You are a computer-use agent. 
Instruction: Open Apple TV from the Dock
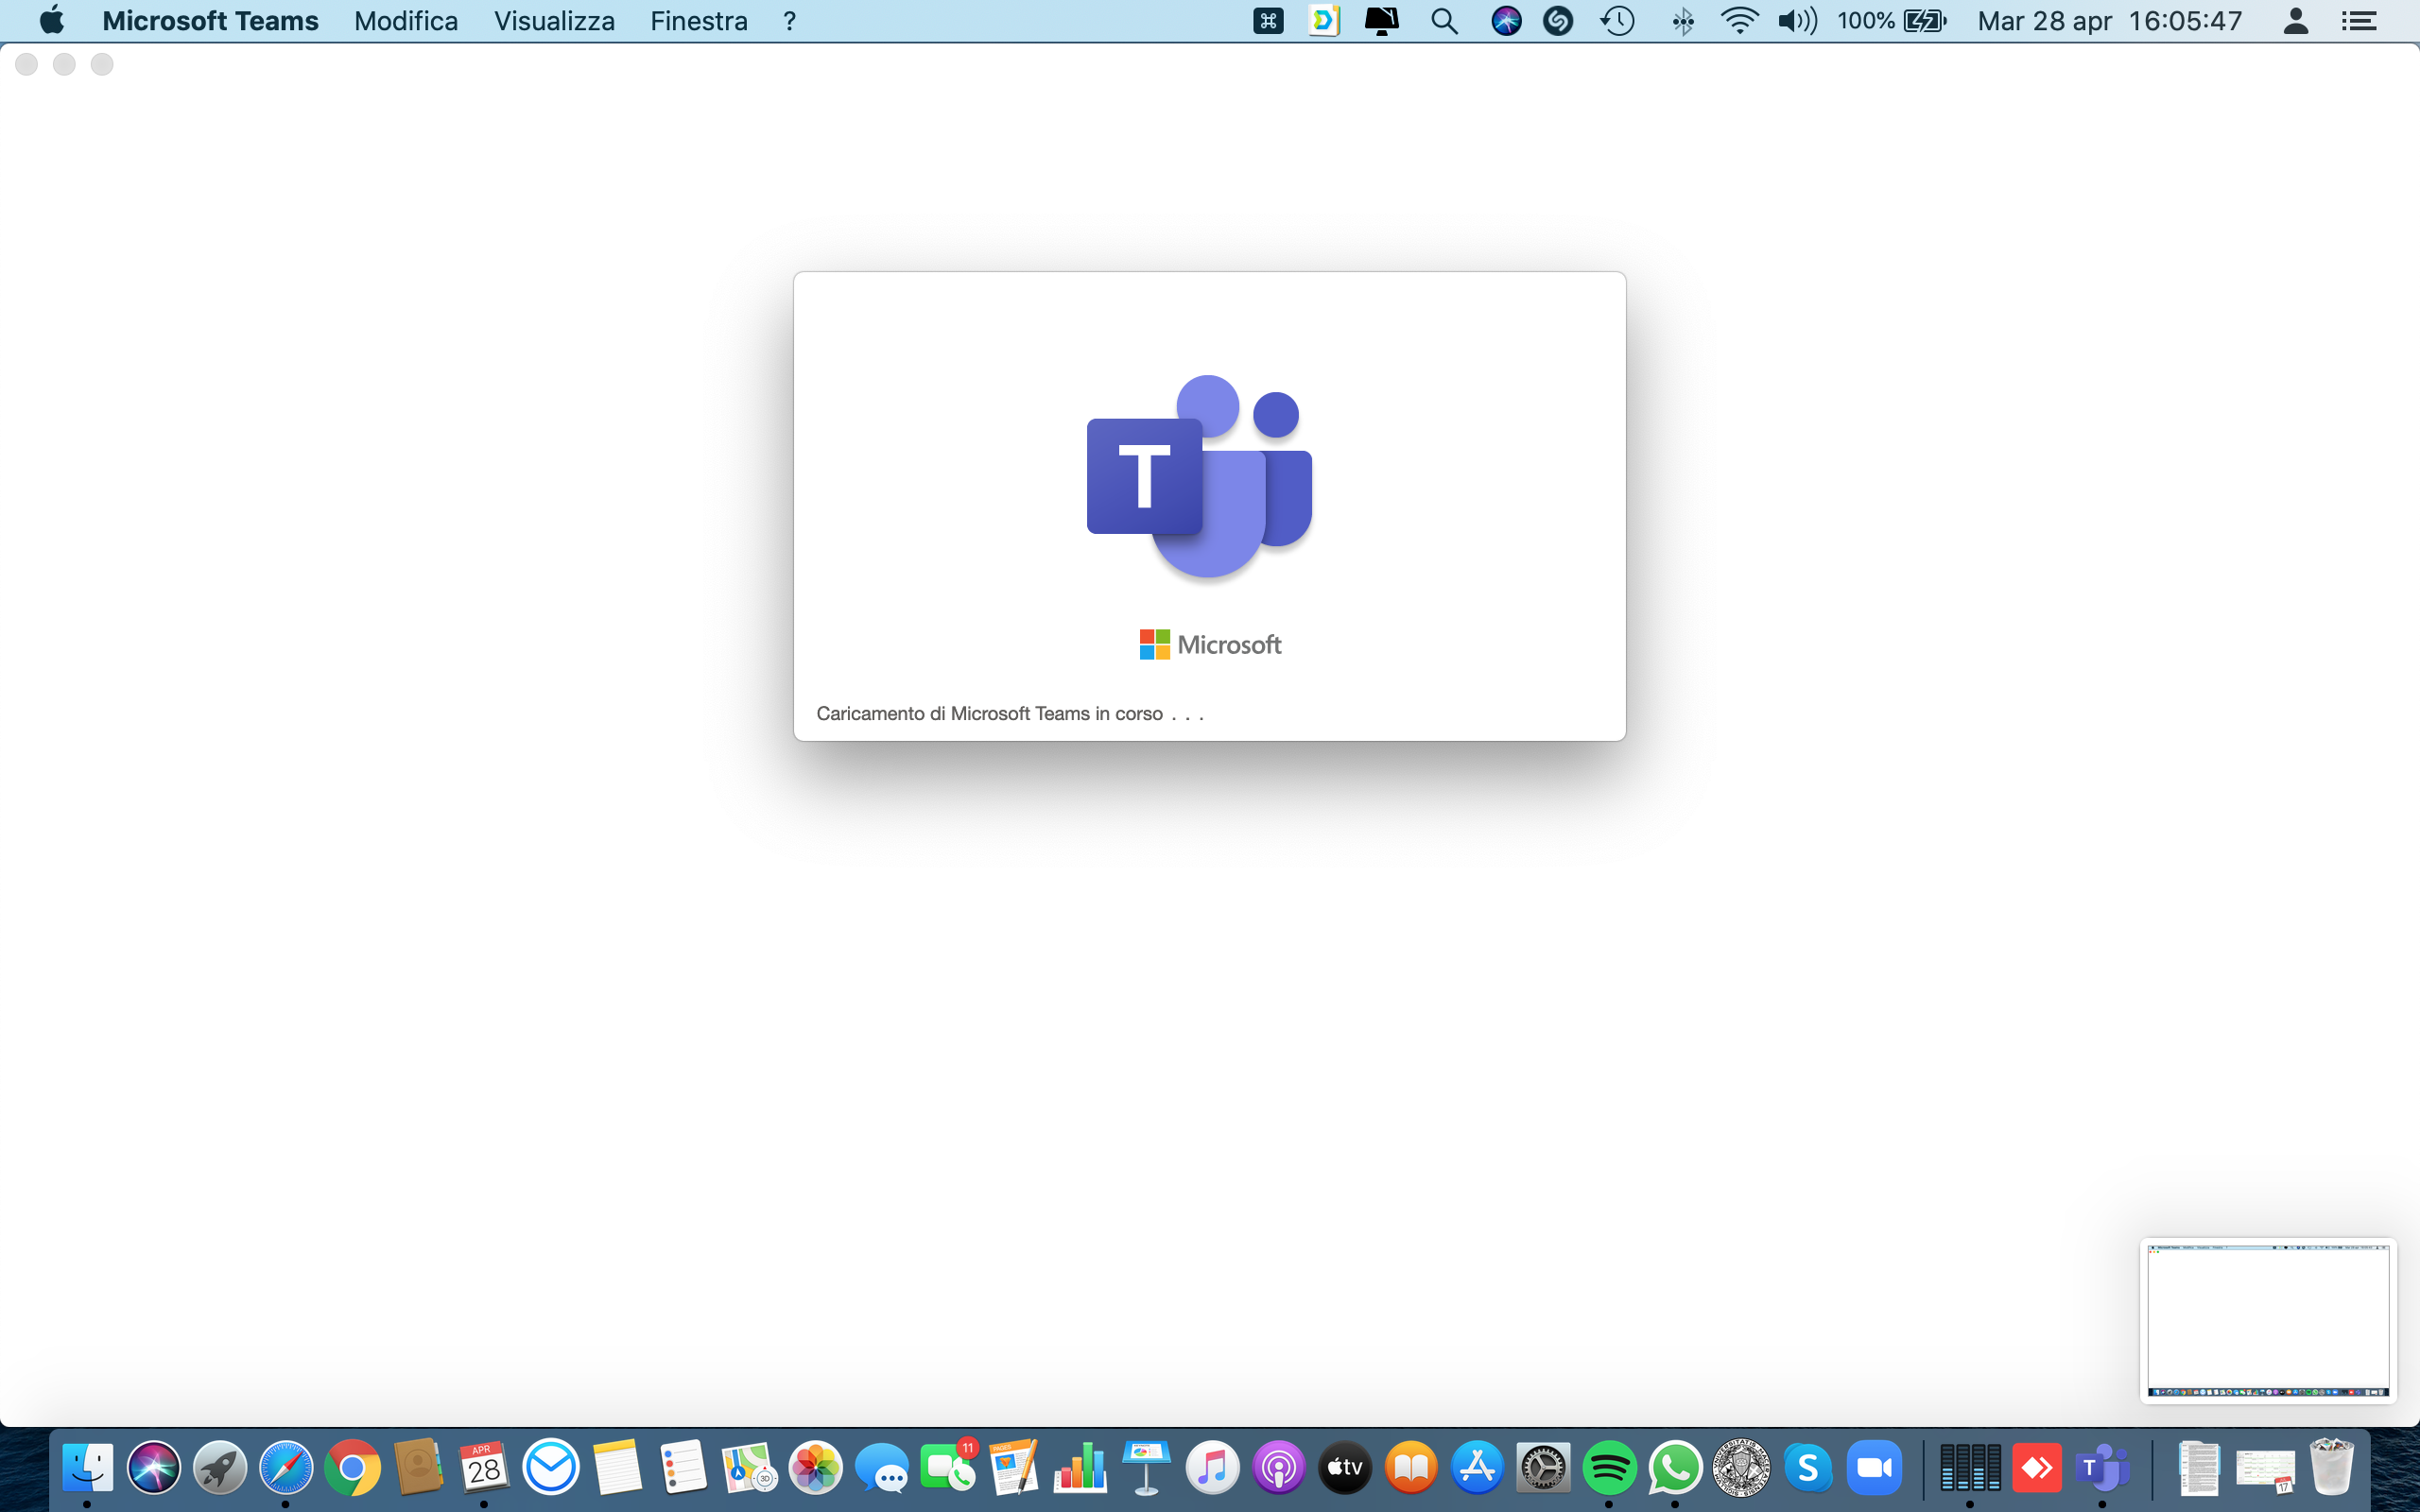pyautogui.click(x=1345, y=1467)
